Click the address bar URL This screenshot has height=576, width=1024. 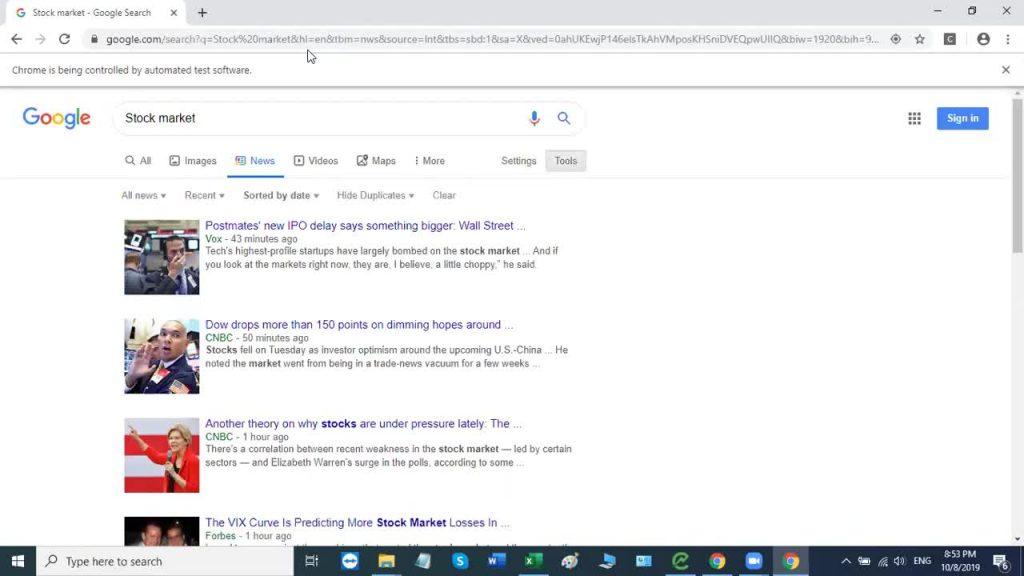point(492,39)
